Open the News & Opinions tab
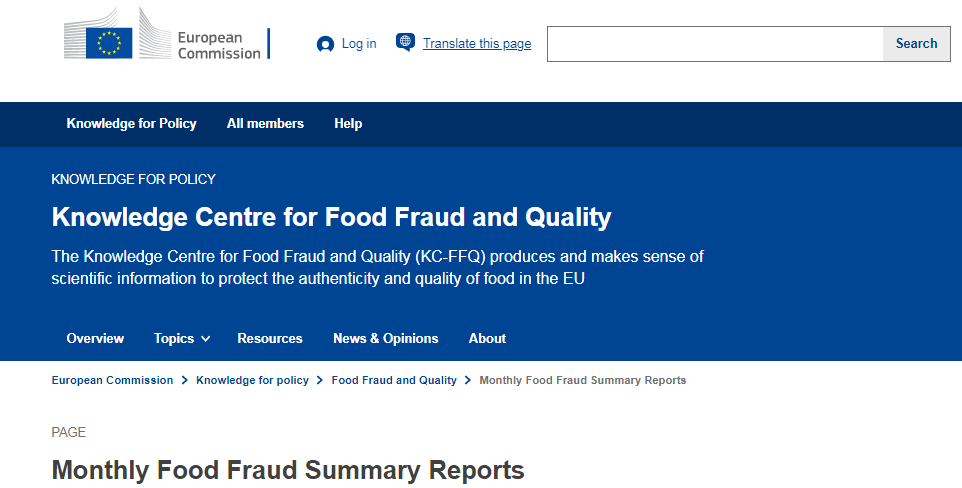 pos(386,339)
